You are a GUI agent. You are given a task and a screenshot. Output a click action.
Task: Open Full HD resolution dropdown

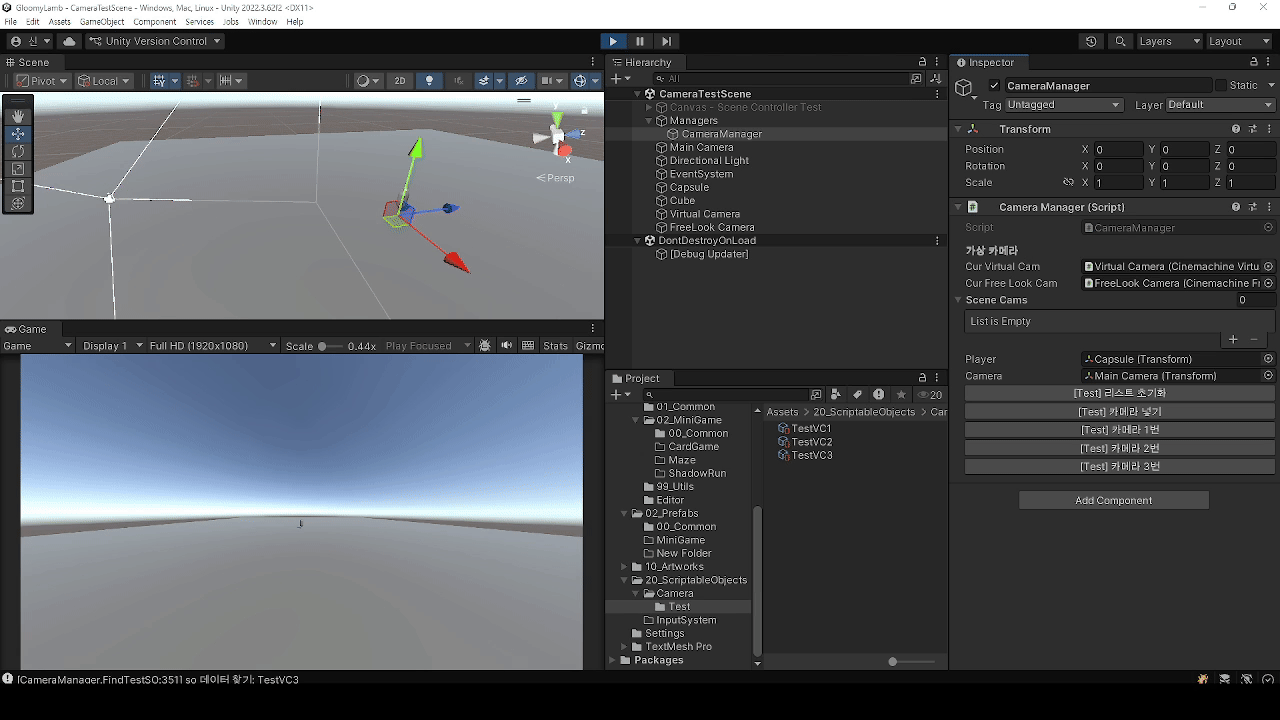(x=212, y=346)
